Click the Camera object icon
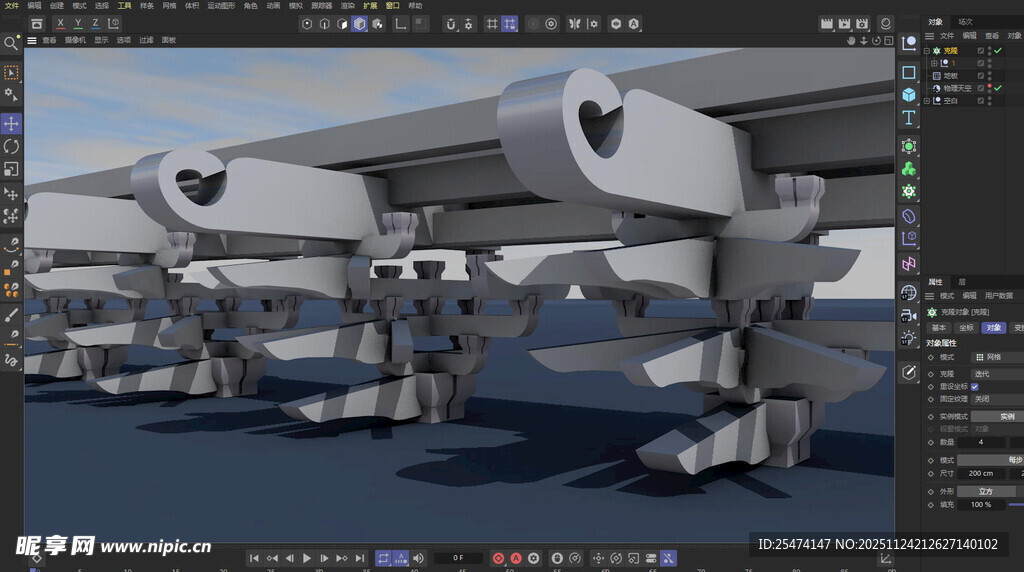The image size is (1024, 572). 908,316
